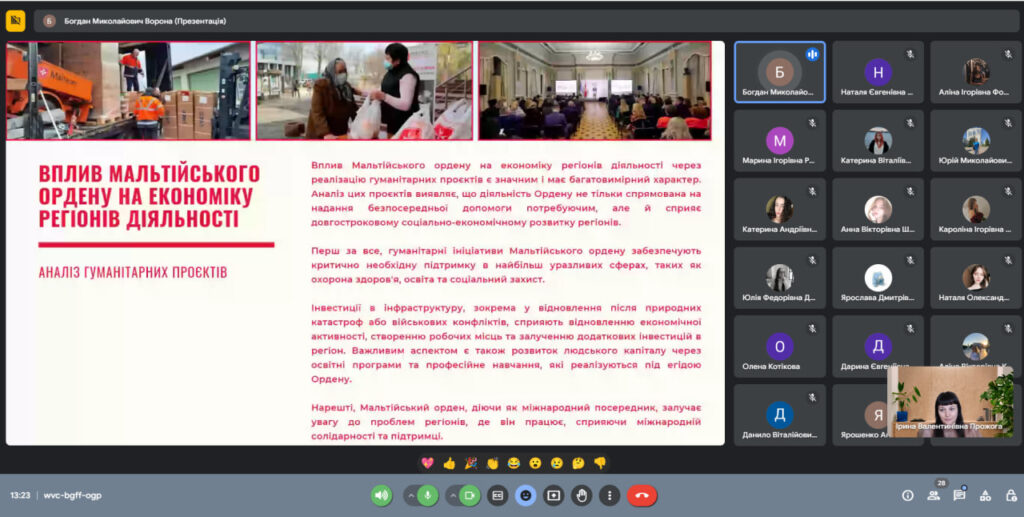Show the participants list panel

pyautogui.click(x=934, y=495)
